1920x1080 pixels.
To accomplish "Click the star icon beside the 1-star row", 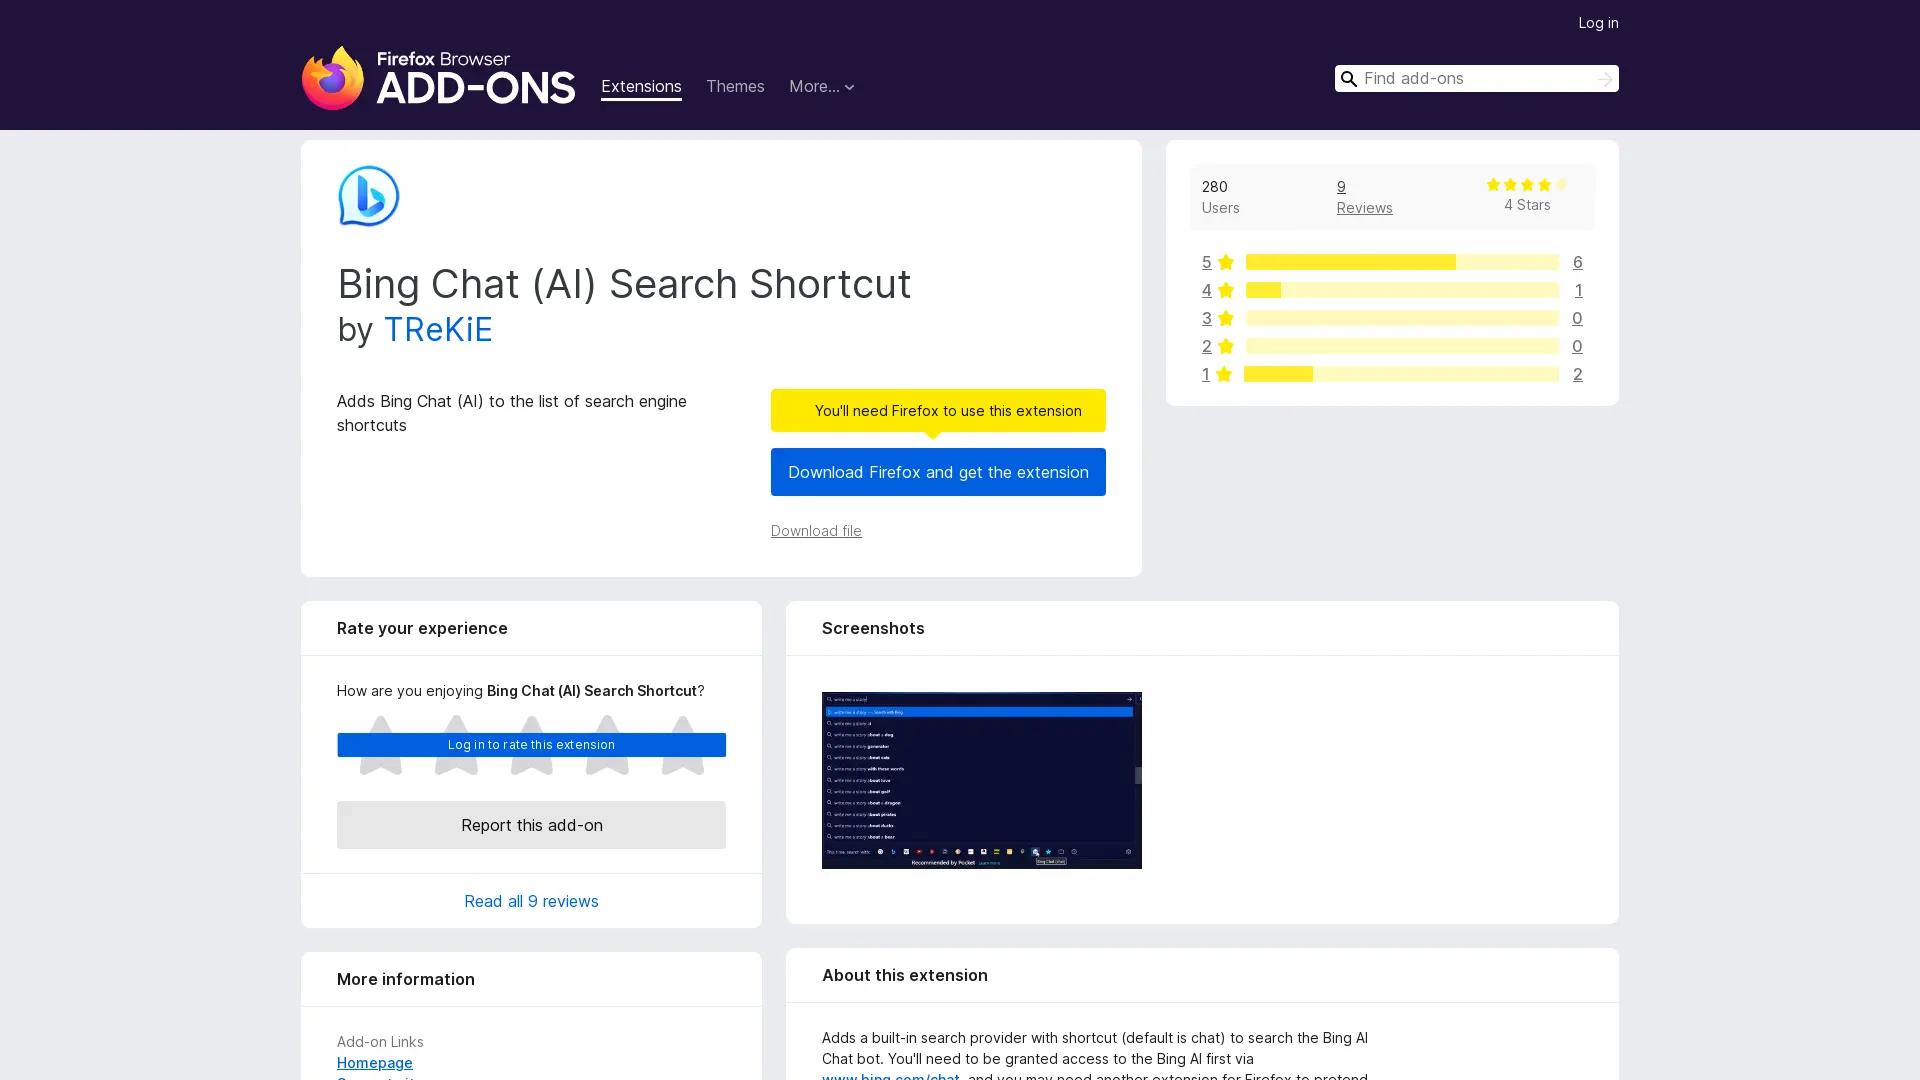I will [1225, 374].
